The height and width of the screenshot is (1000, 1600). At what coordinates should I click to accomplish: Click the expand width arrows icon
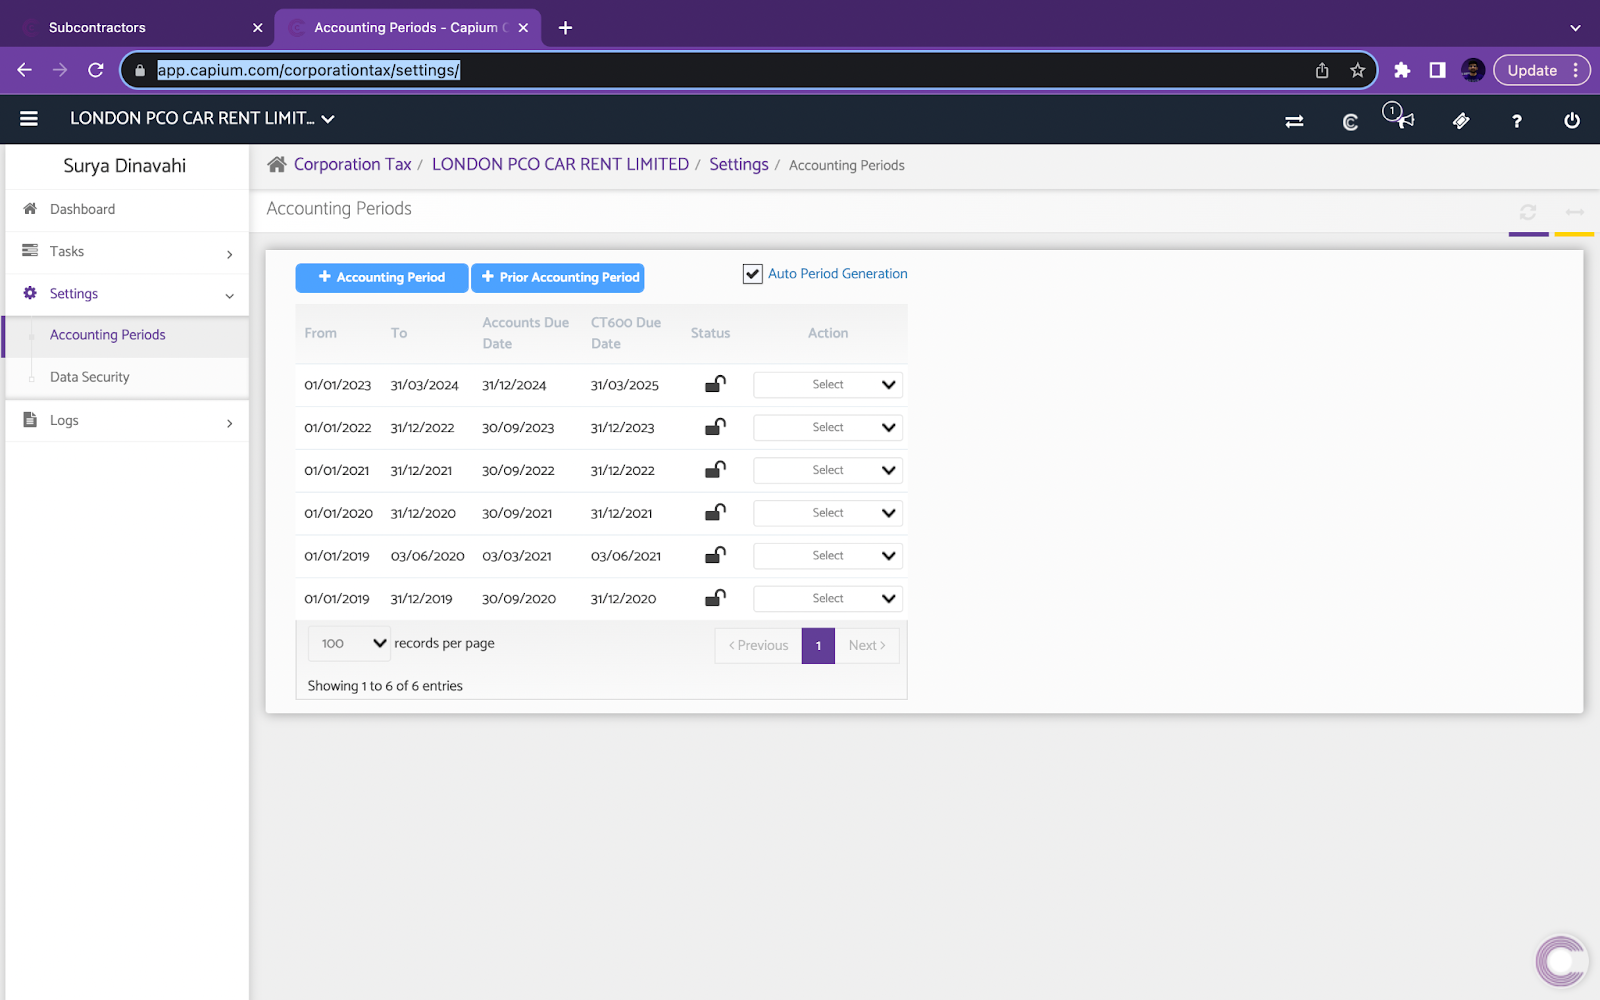point(1575,212)
